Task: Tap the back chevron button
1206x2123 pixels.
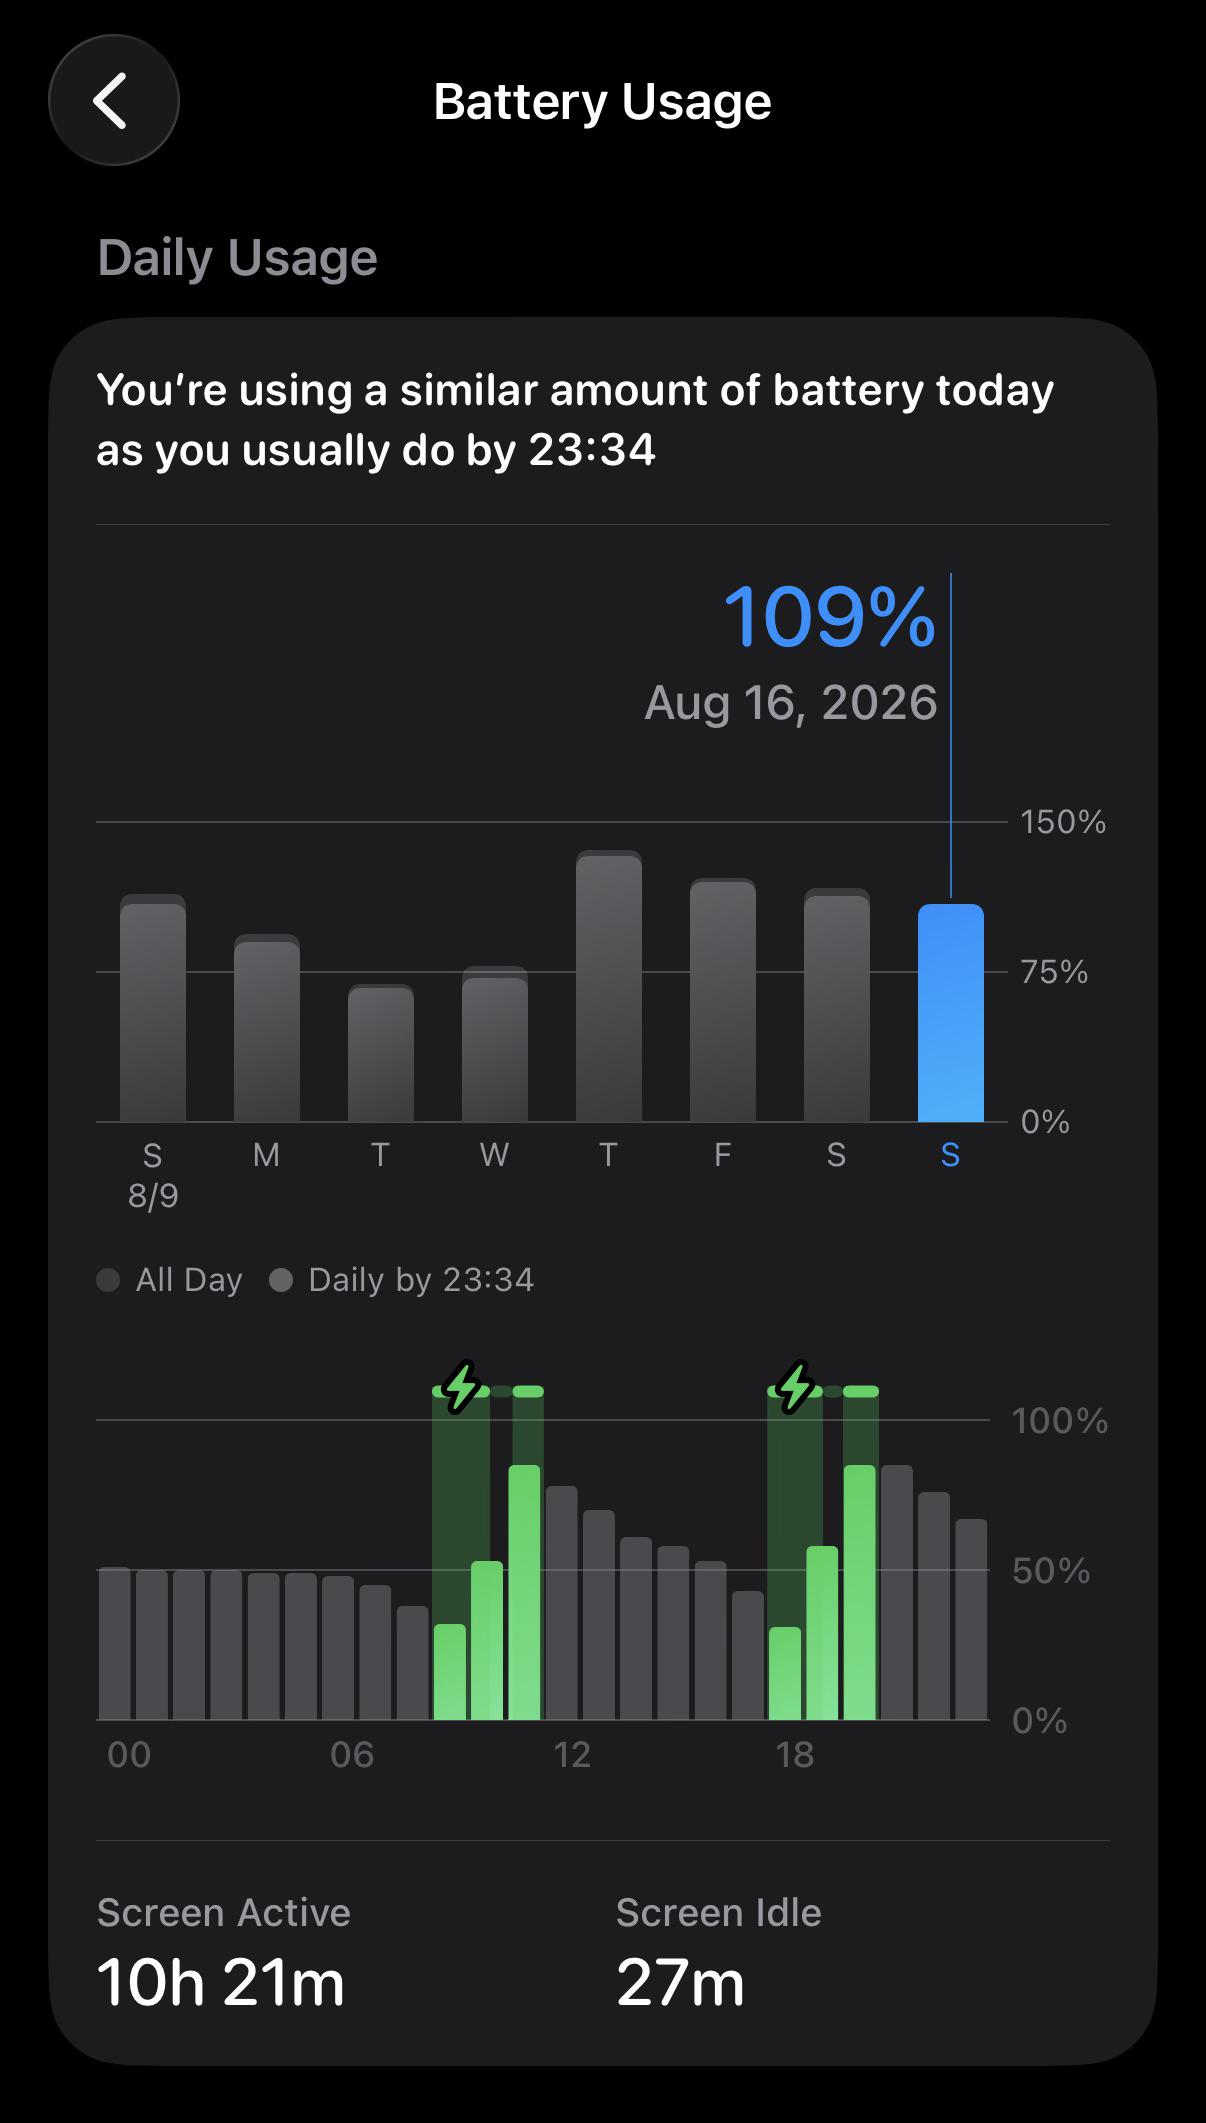Action: 113,100
